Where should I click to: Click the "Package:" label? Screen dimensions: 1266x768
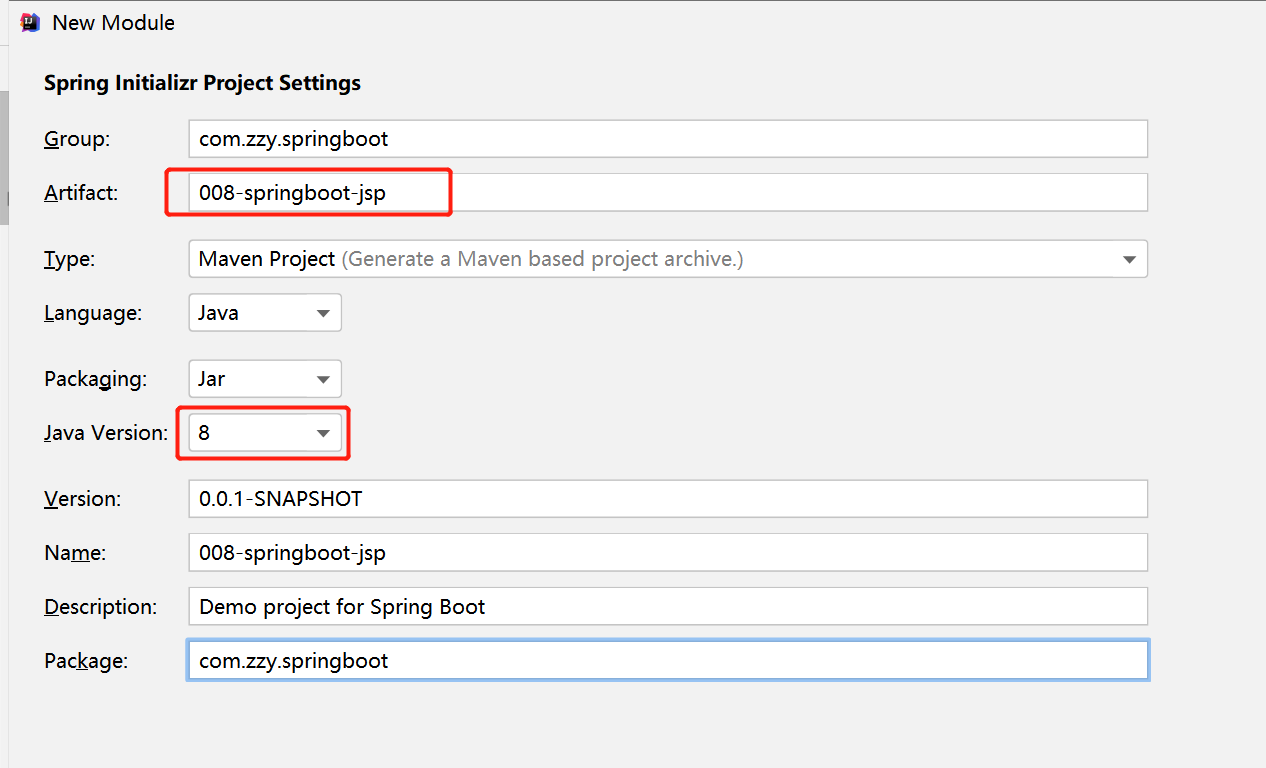coord(86,660)
